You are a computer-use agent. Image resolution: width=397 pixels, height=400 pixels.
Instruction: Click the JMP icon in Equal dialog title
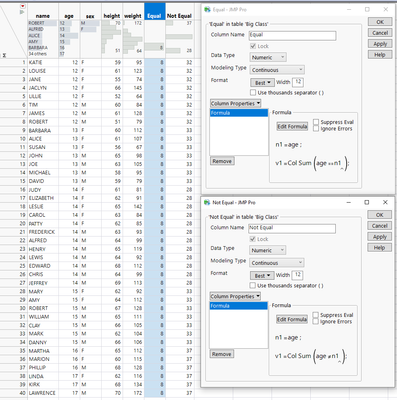(207, 10)
